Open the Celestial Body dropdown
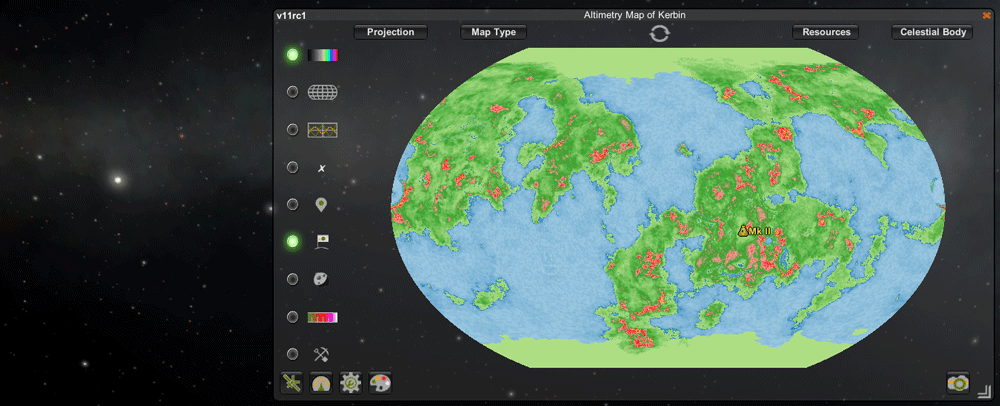Viewport: 1000px width, 406px height. pos(932,32)
